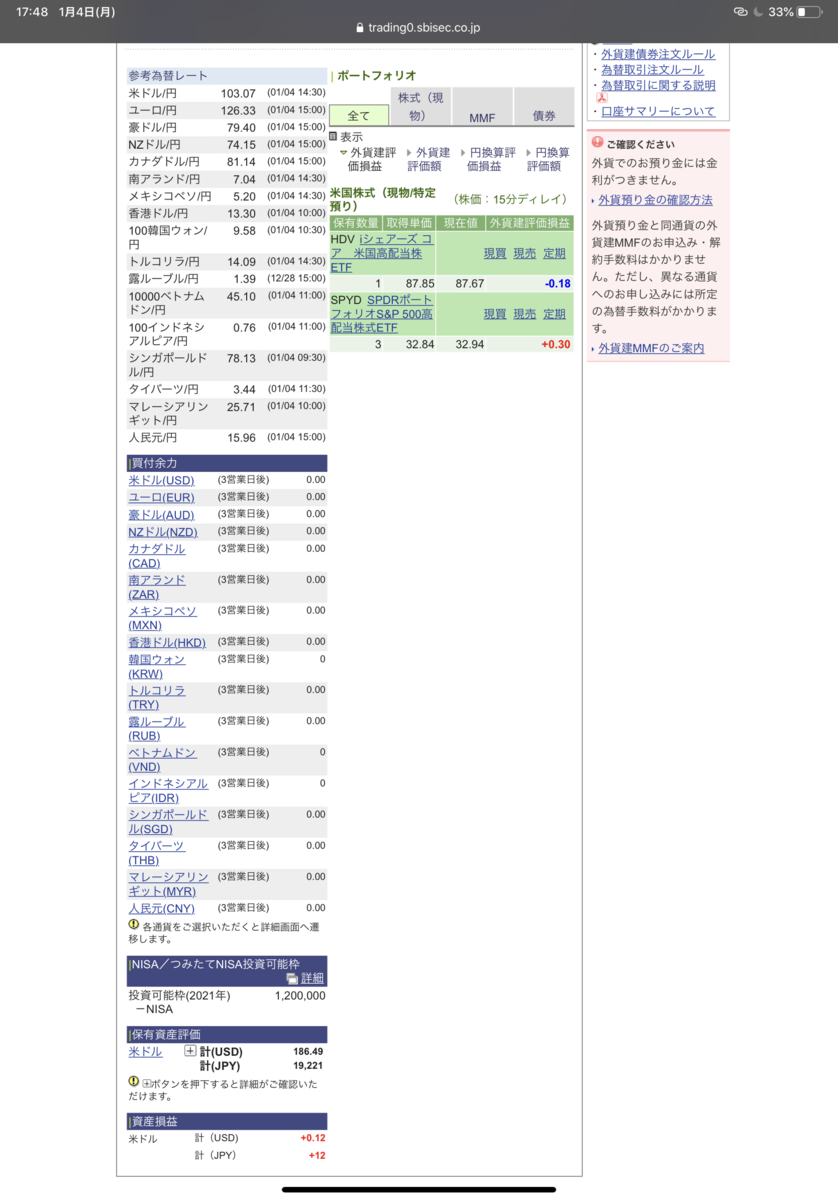Switch to the 債券 tab
Image resolution: width=838 pixels, height=1200 pixels.
pos(544,107)
